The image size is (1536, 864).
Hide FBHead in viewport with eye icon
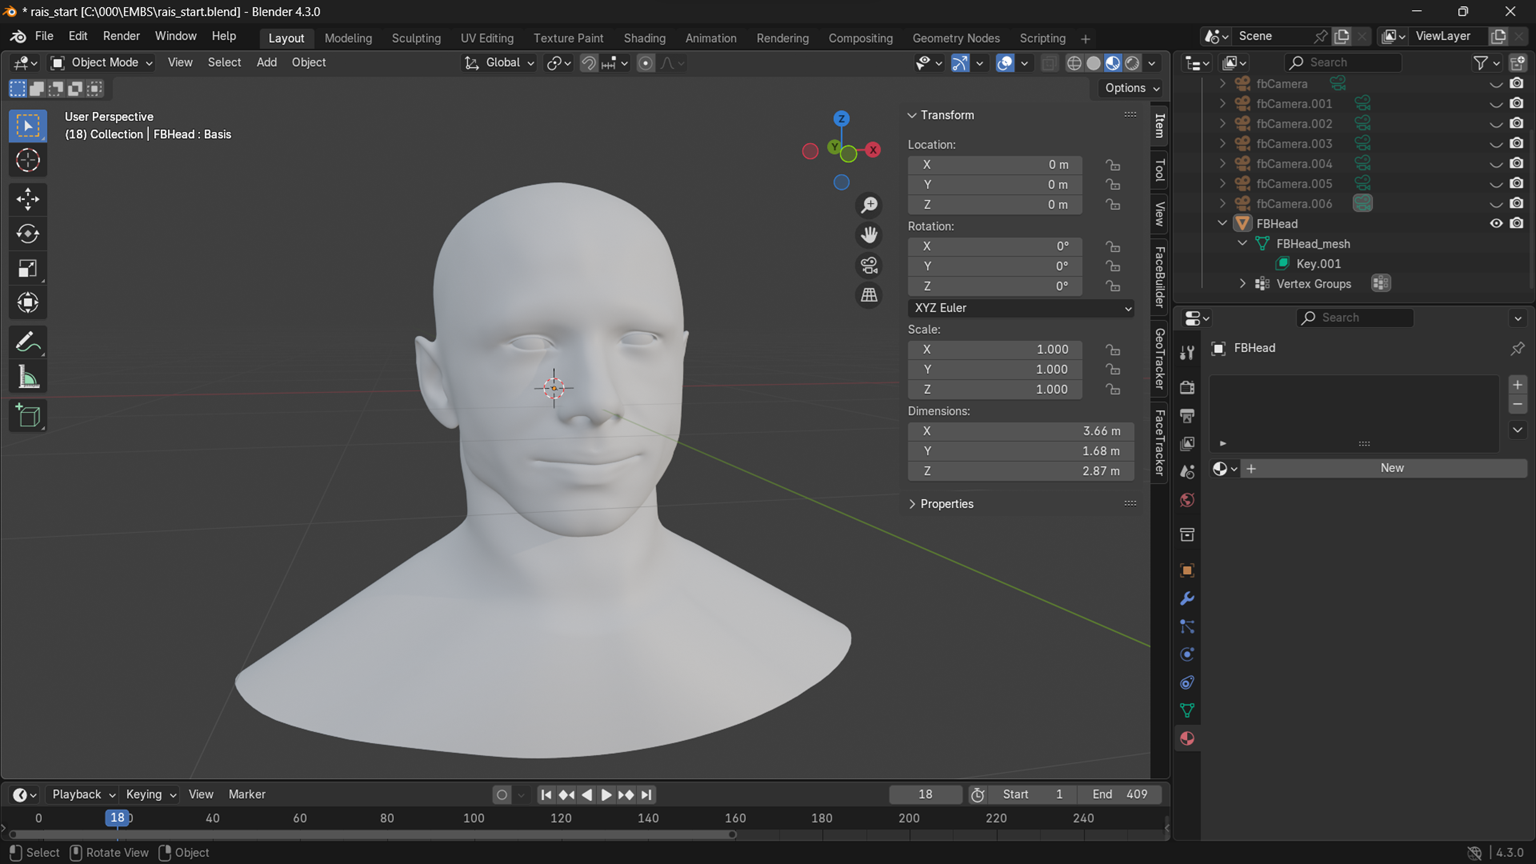coord(1496,224)
